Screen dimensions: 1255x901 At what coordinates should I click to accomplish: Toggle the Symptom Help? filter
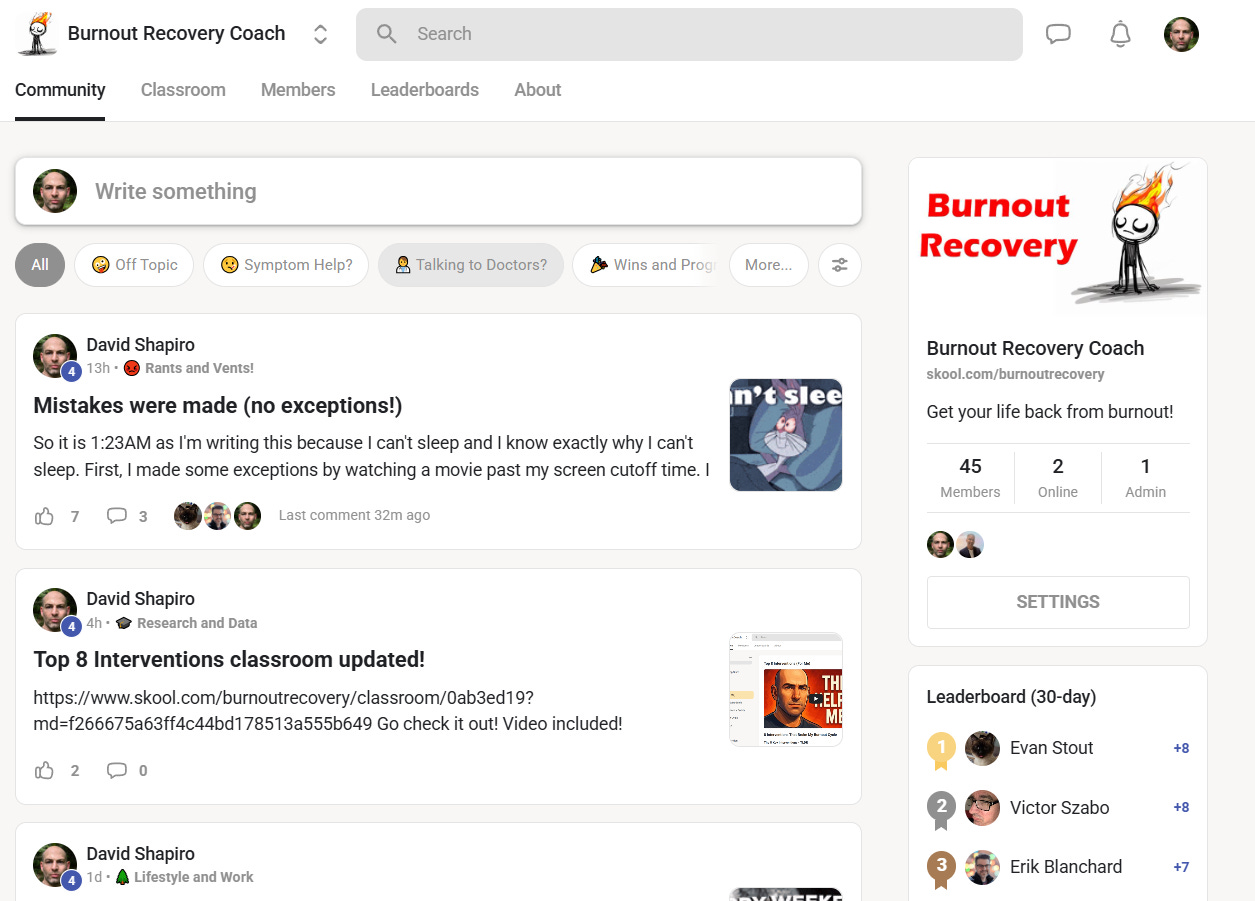point(286,265)
